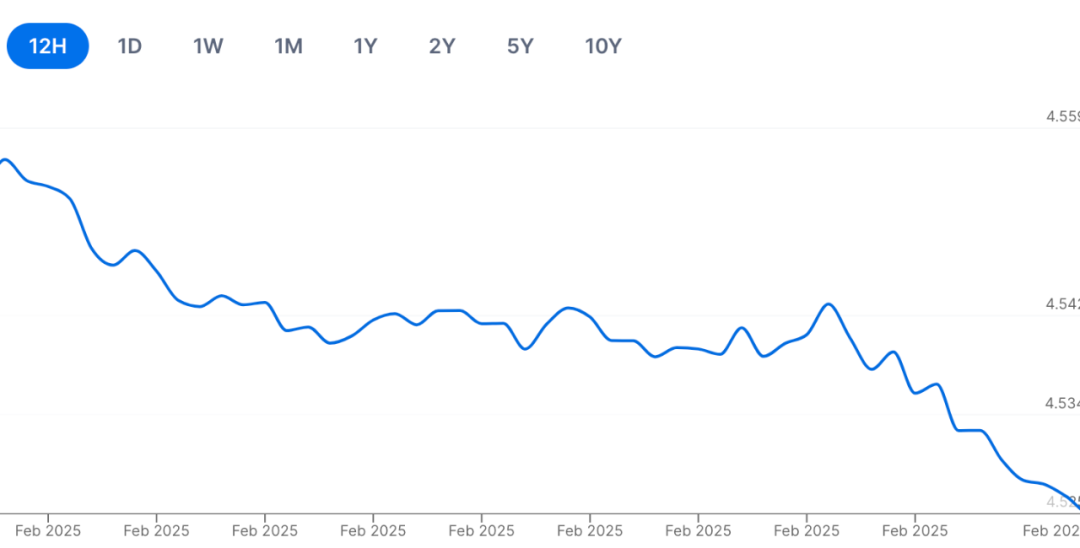1080x548 pixels.
Task: Open the 5Y chart view
Action: pos(520,46)
